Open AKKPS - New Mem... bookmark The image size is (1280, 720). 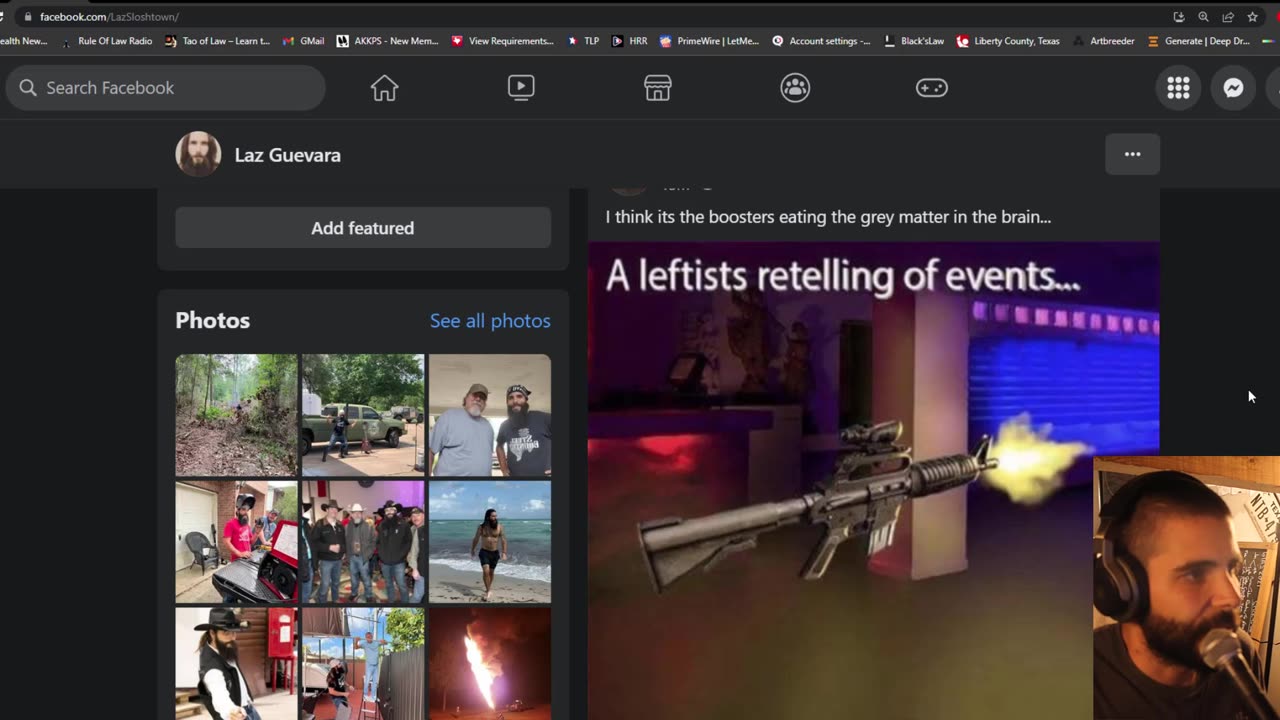tap(388, 41)
